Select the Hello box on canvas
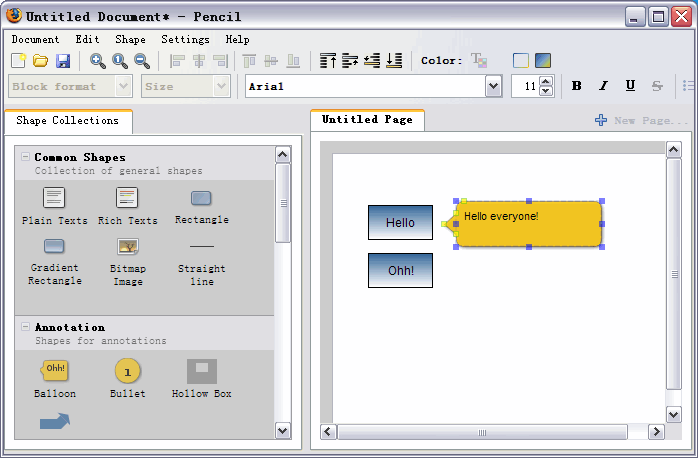Screen dimensions: 698x458 400,223
